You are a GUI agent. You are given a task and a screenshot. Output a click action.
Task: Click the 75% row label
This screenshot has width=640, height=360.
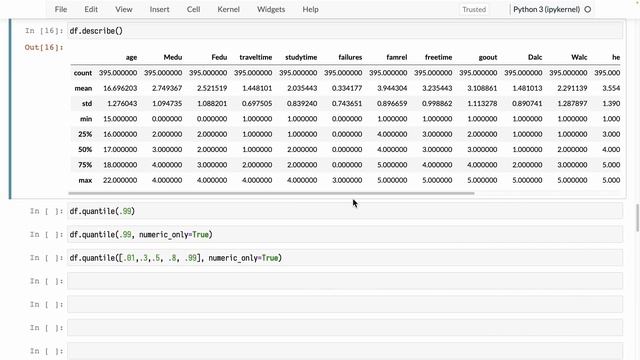coord(85,165)
